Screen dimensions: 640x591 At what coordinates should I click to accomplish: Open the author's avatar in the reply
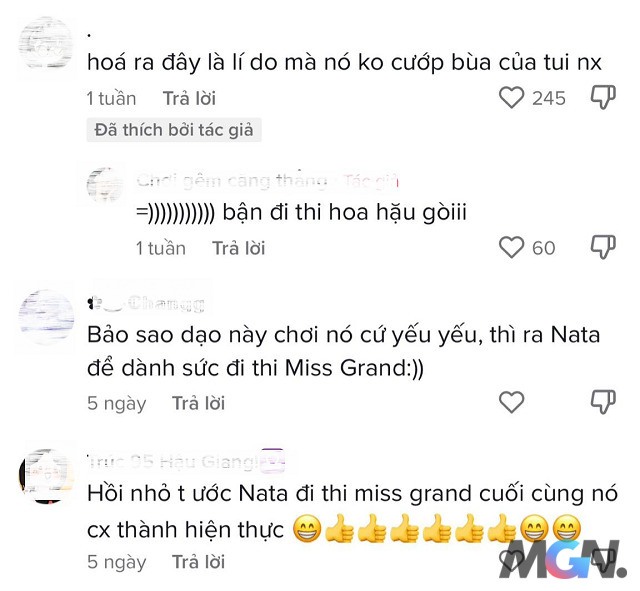tap(105, 185)
